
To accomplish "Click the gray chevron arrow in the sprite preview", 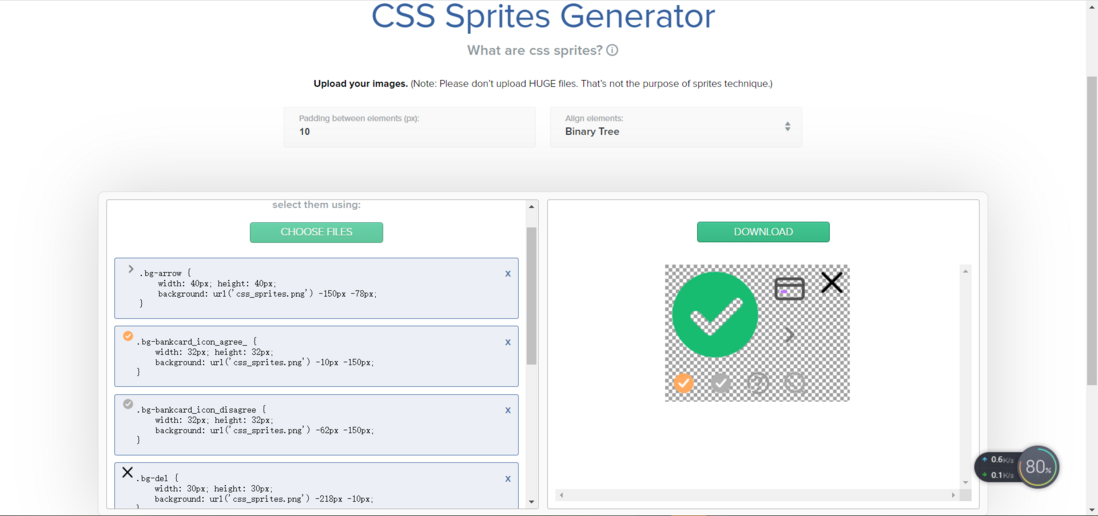I will 789,335.
